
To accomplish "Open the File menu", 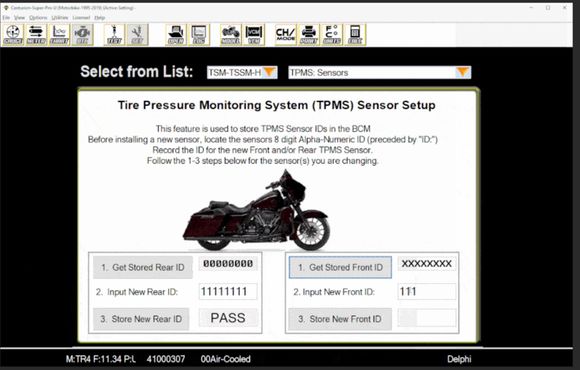I will click(6, 18).
